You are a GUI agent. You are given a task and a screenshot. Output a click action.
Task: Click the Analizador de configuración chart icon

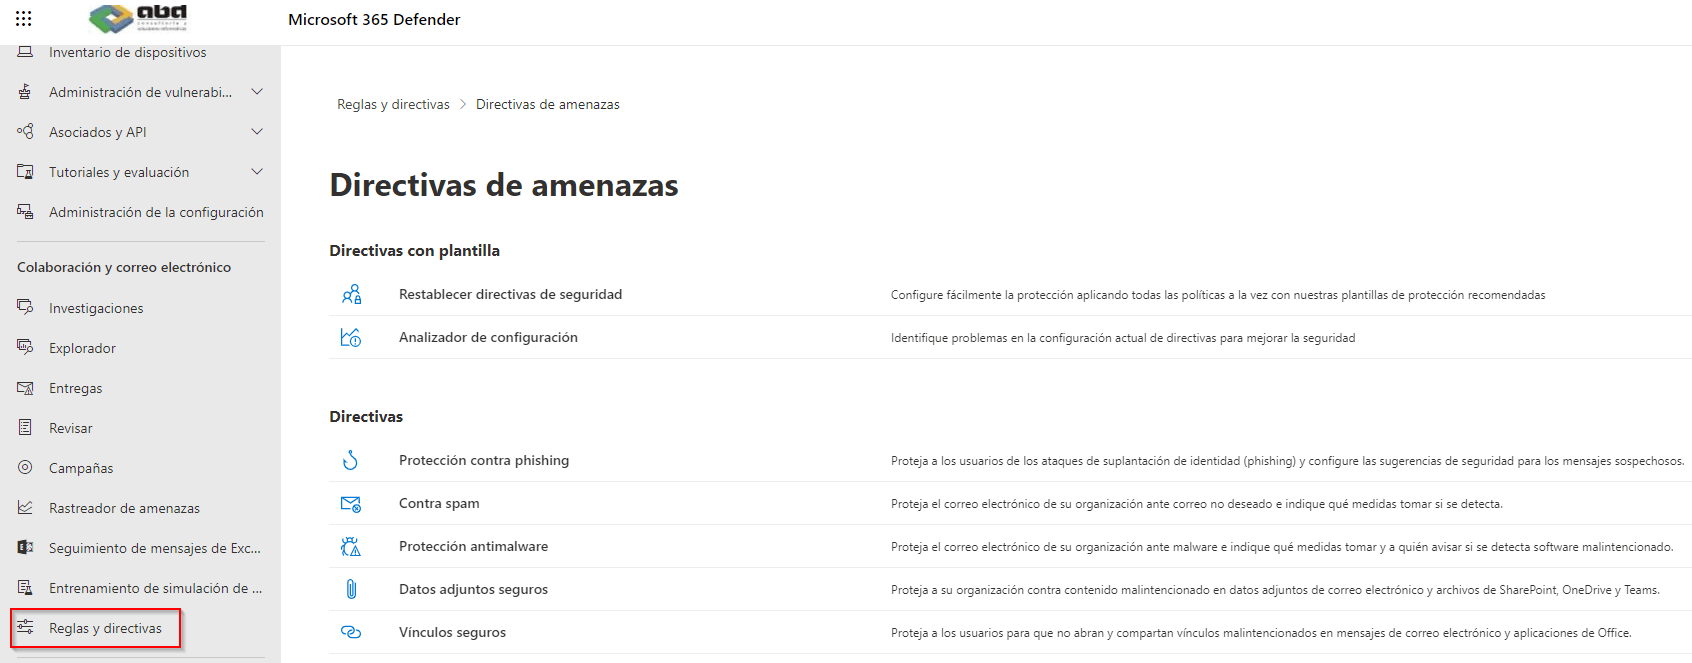(350, 338)
